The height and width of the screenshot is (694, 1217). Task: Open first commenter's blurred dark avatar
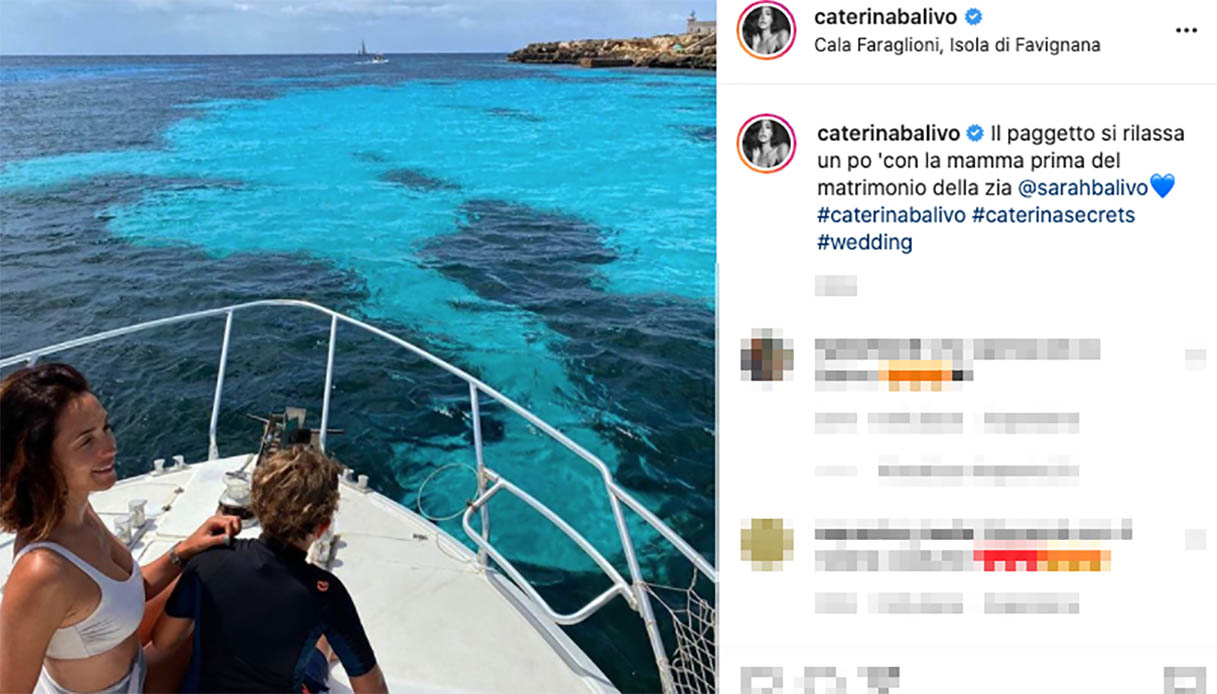[766, 355]
